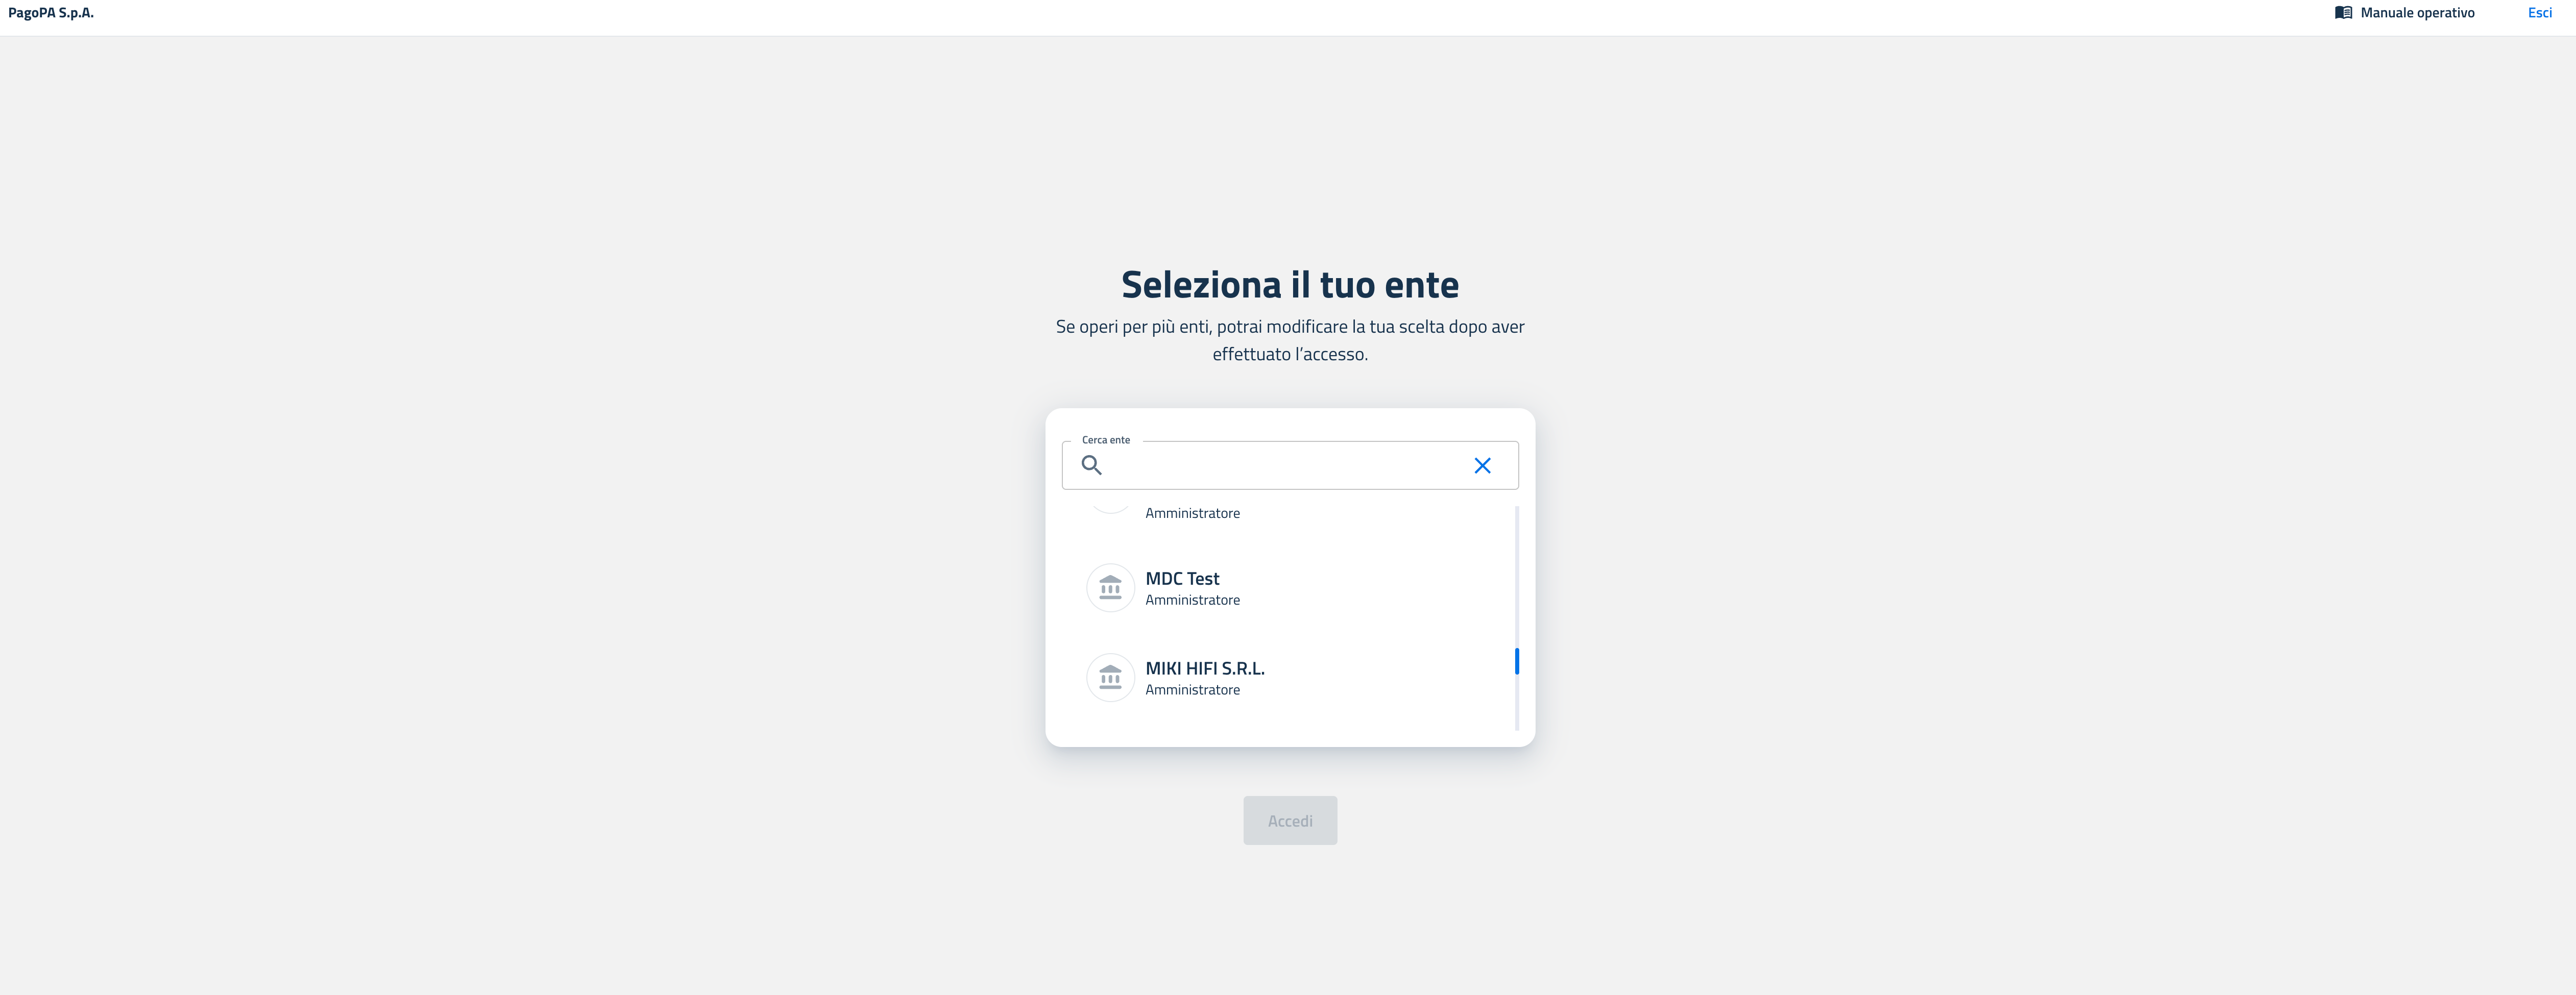Click the Seleziona il tuo ente heading
2576x995 pixels.
pos(1289,285)
